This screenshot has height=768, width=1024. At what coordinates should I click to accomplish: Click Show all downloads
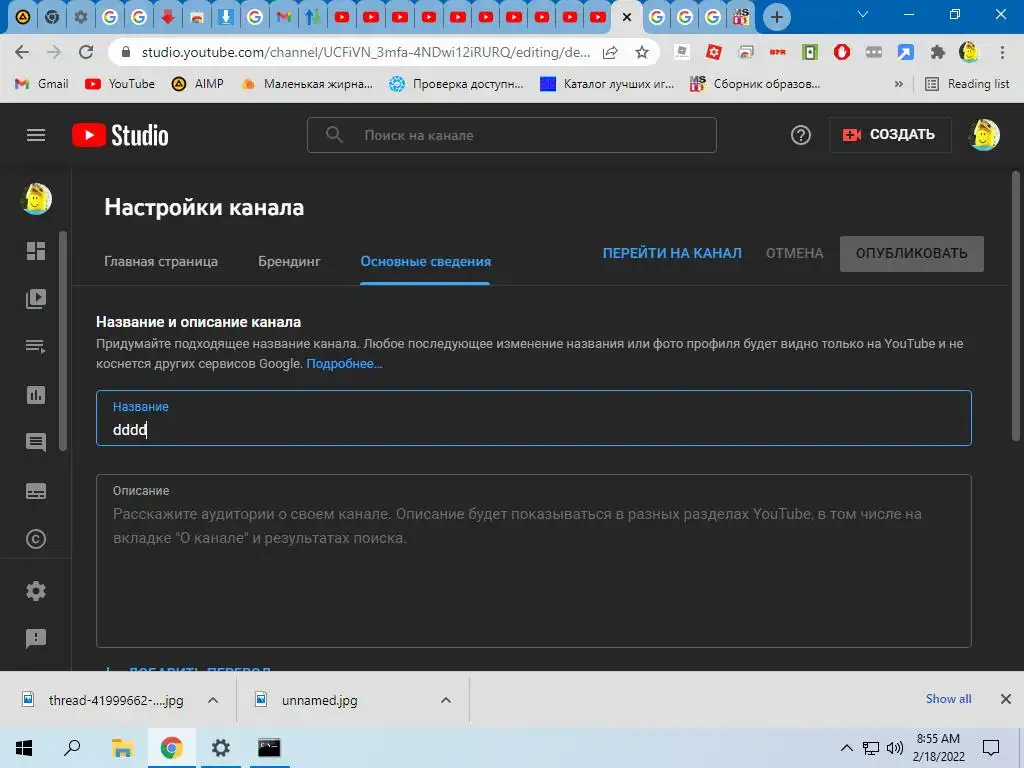pyautogui.click(x=948, y=699)
